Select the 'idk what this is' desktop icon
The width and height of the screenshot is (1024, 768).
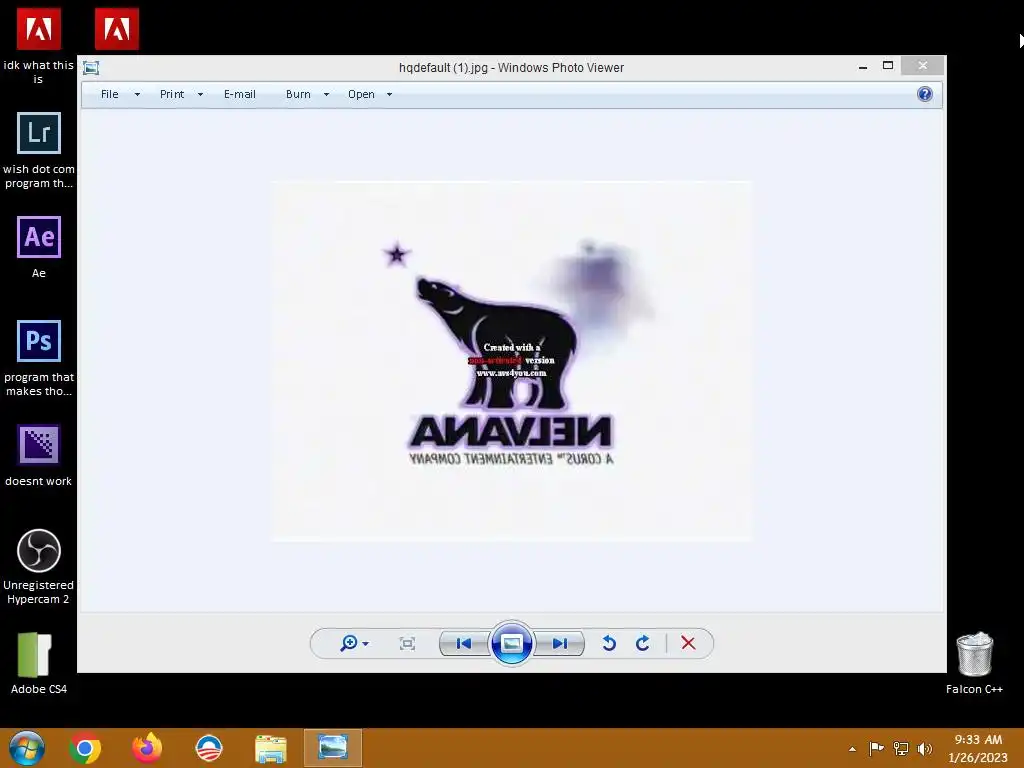coord(39,46)
